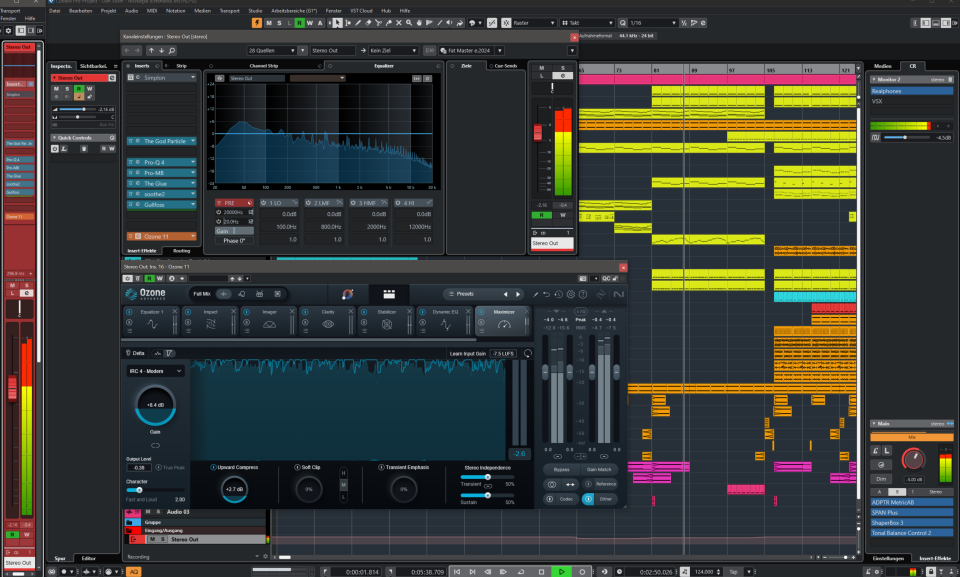Adjust the Character slider in Maximizer
Viewport: 960px width, 577px height.
tap(140, 489)
